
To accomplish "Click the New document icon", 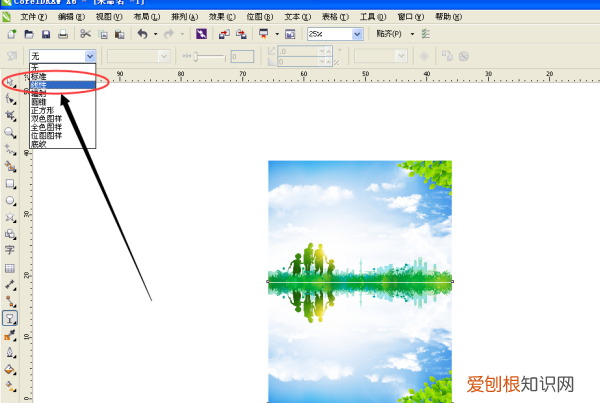I will 10,34.
